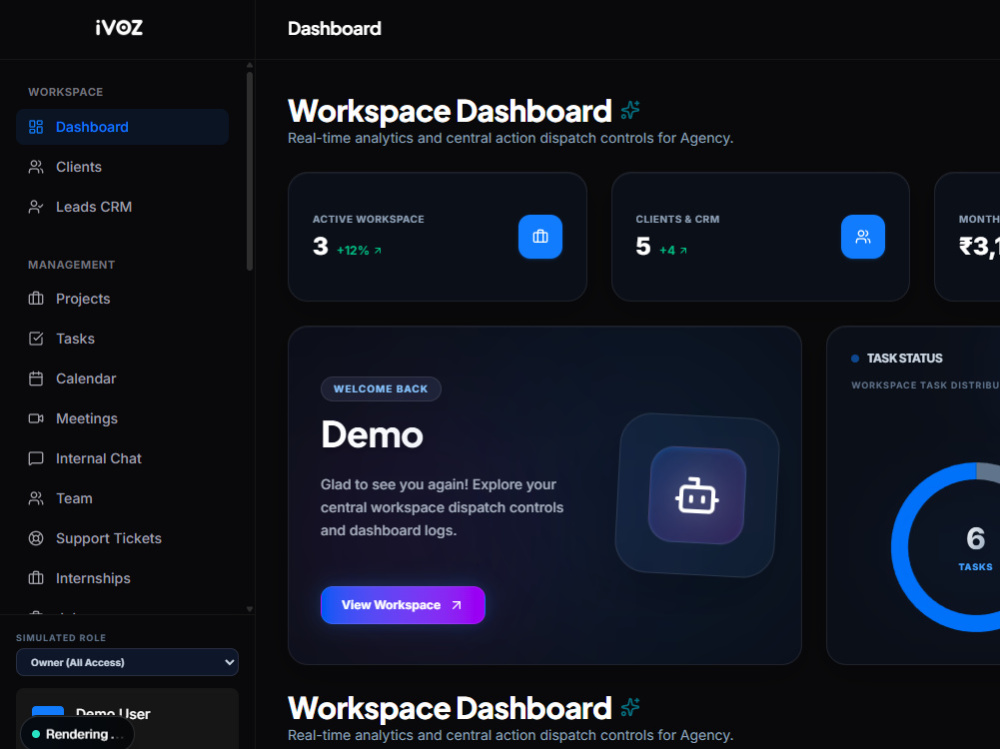This screenshot has height=749, width=1000.
Task: Click the WORKSPACE section header
Action: [66, 92]
